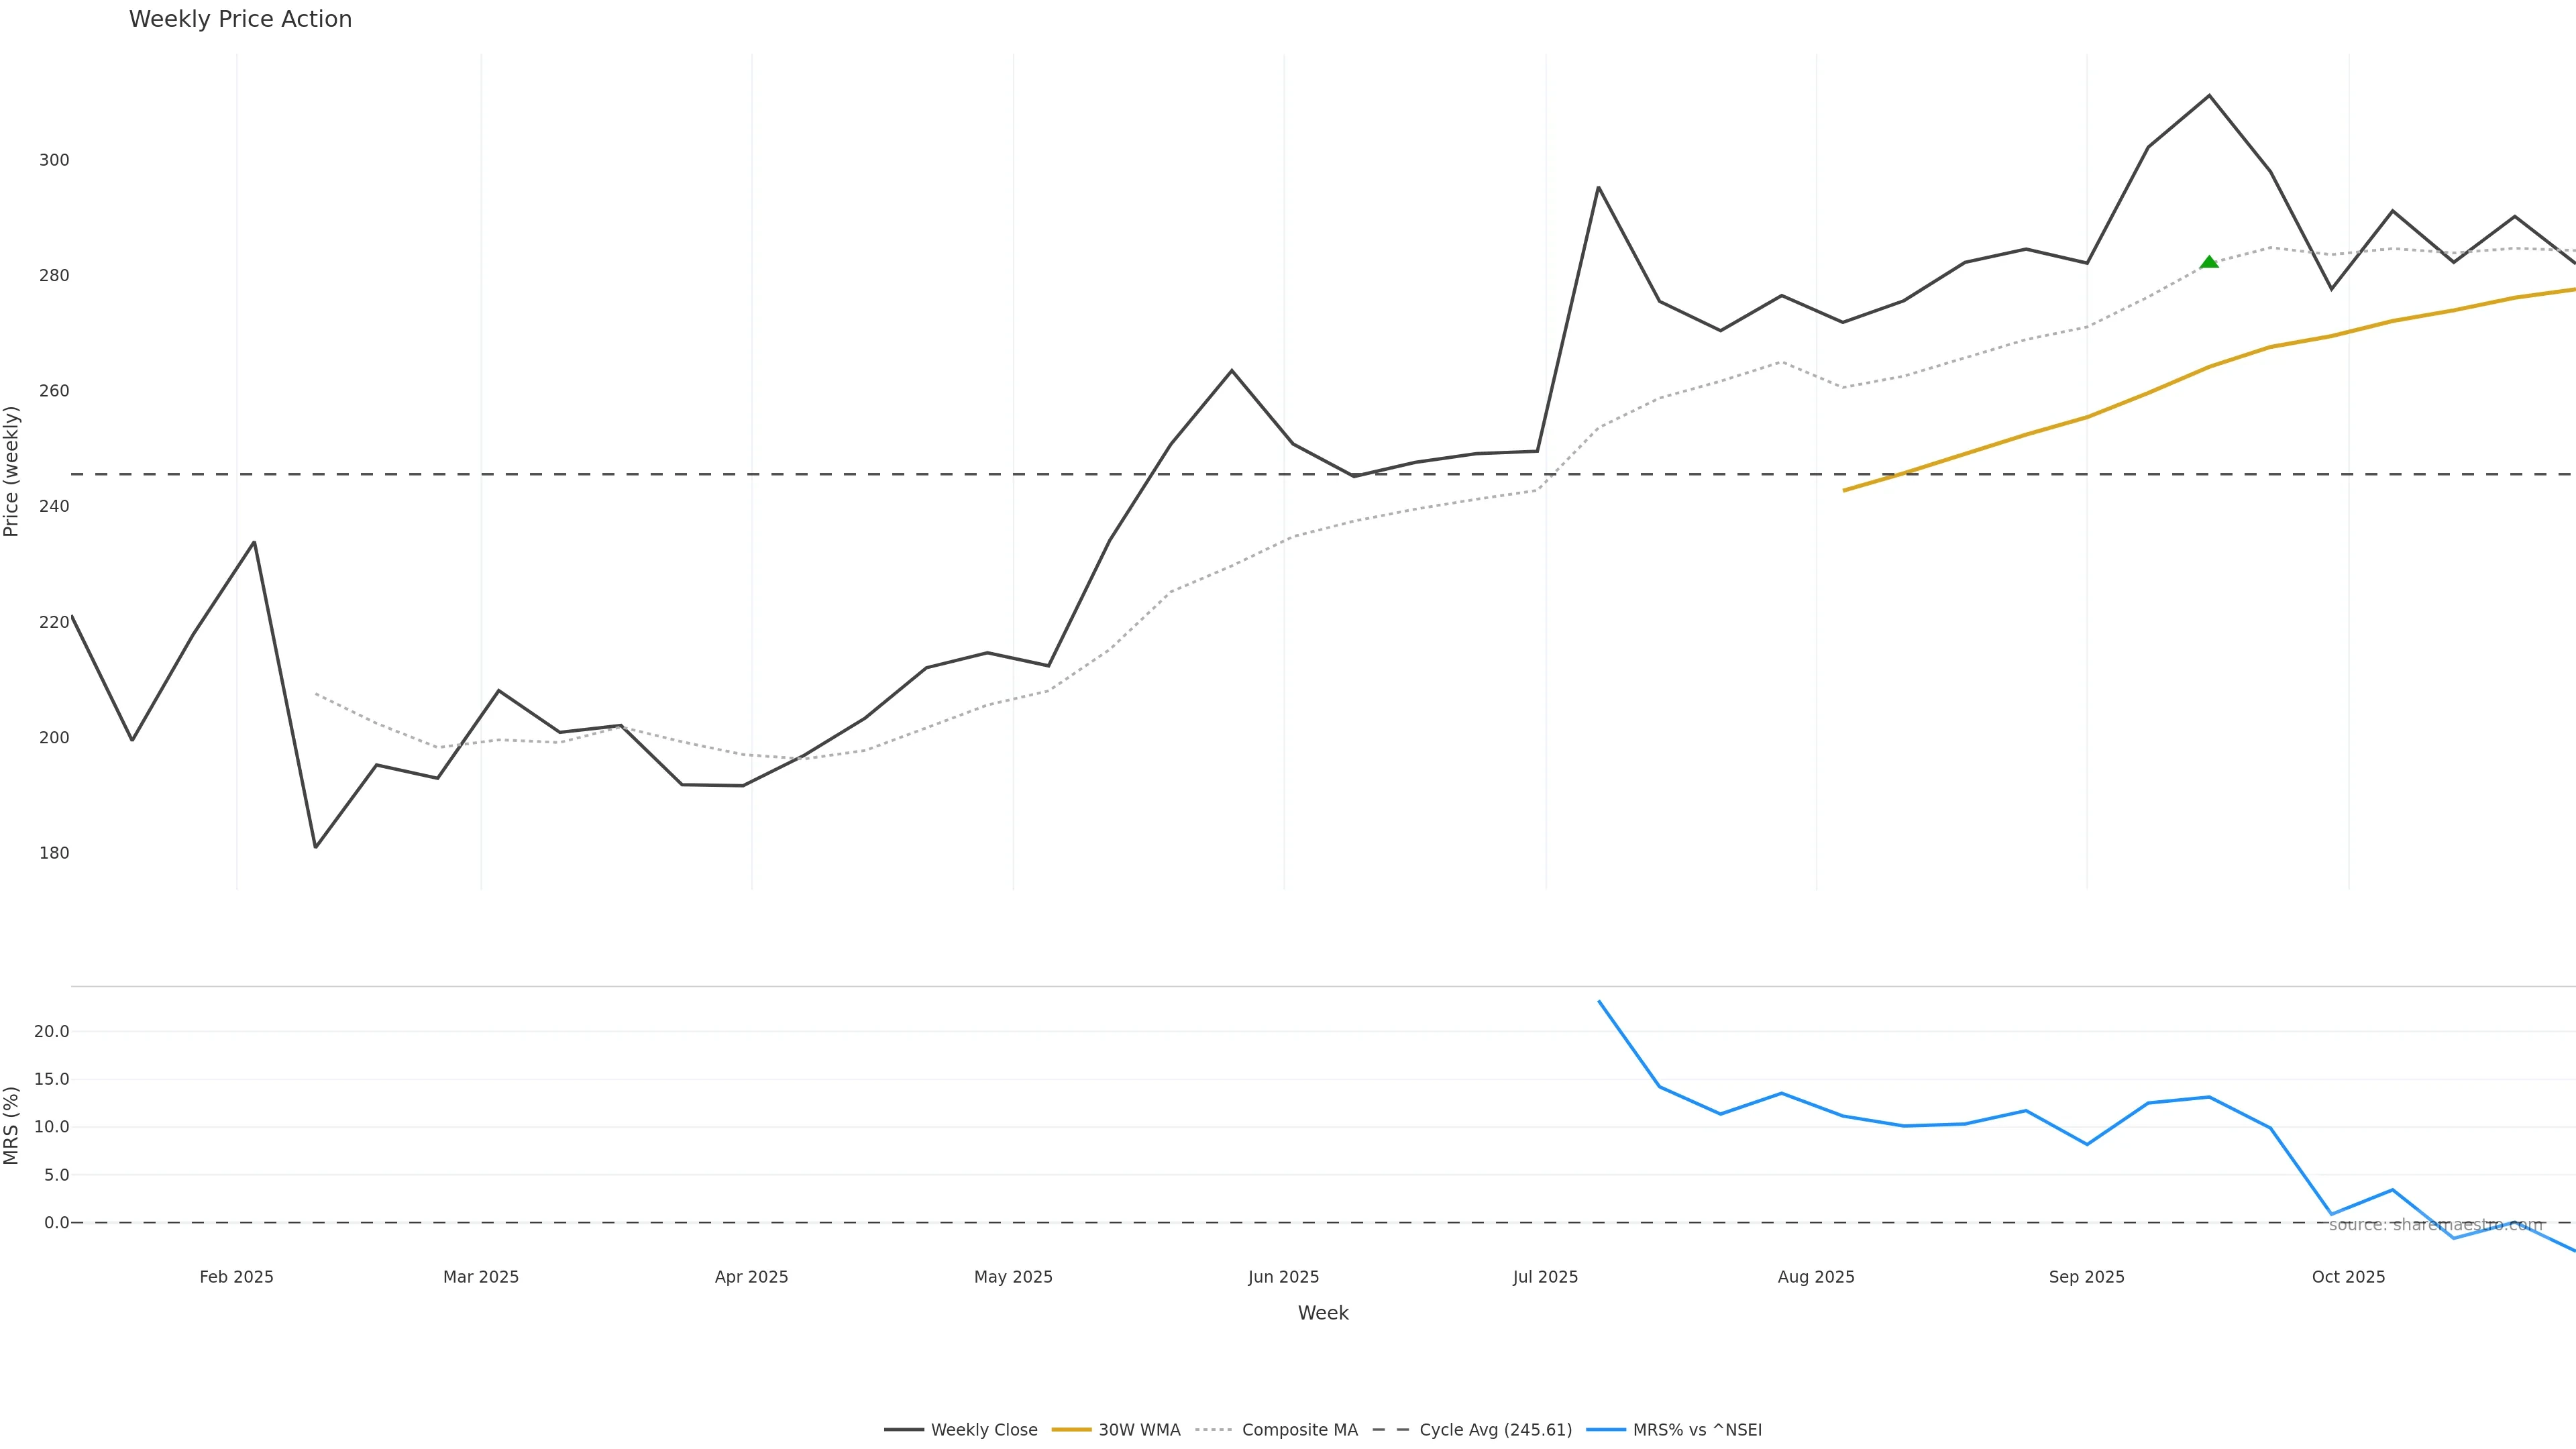
Task: Click the 300 price axis tick label
Action: tap(54, 160)
